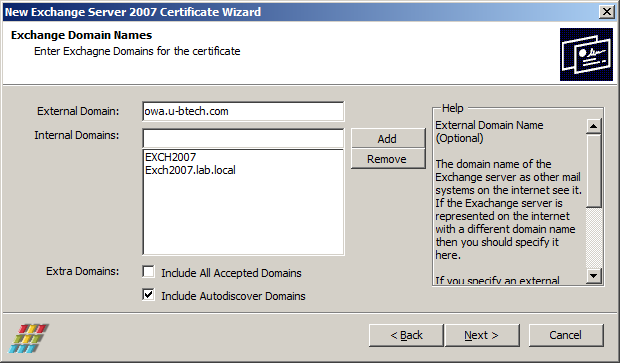Select EXCH2007 in the internal domains list
The width and height of the screenshot is (620, 363).
pos(170,157)
